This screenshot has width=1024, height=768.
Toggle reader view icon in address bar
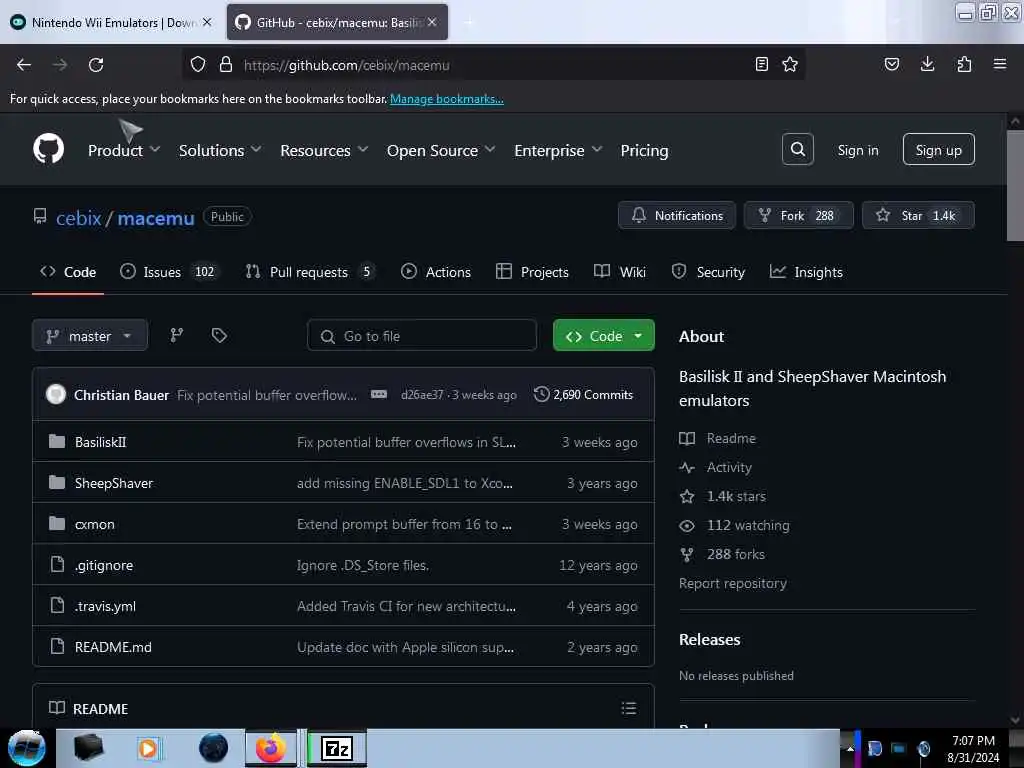tap(761, 65)
